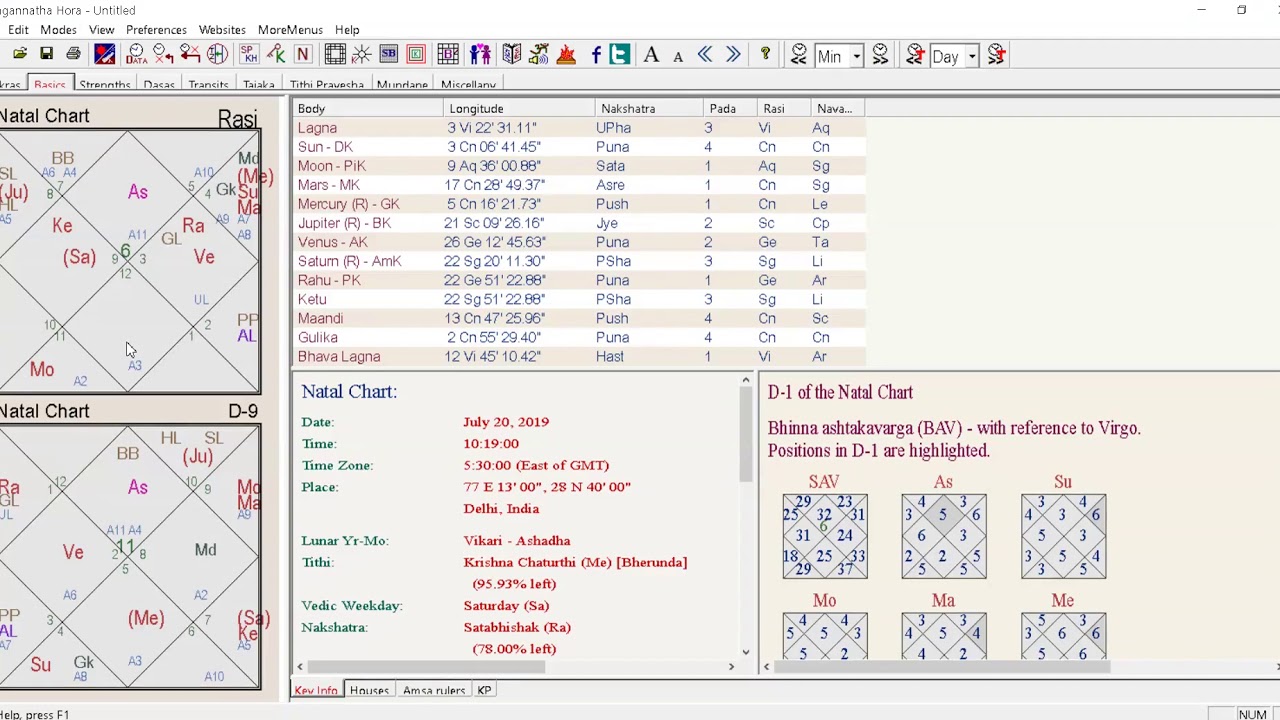Step transit time forward by Day
Screen dimensions: 1280x720
[996, 55]
